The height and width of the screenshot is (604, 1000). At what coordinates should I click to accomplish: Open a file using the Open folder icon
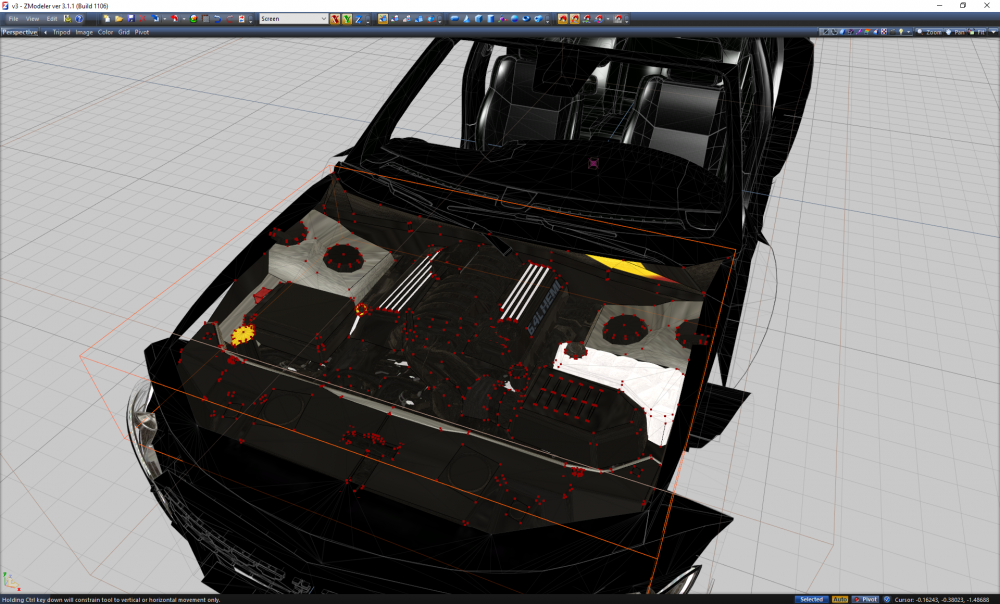(x=119, y=17)
